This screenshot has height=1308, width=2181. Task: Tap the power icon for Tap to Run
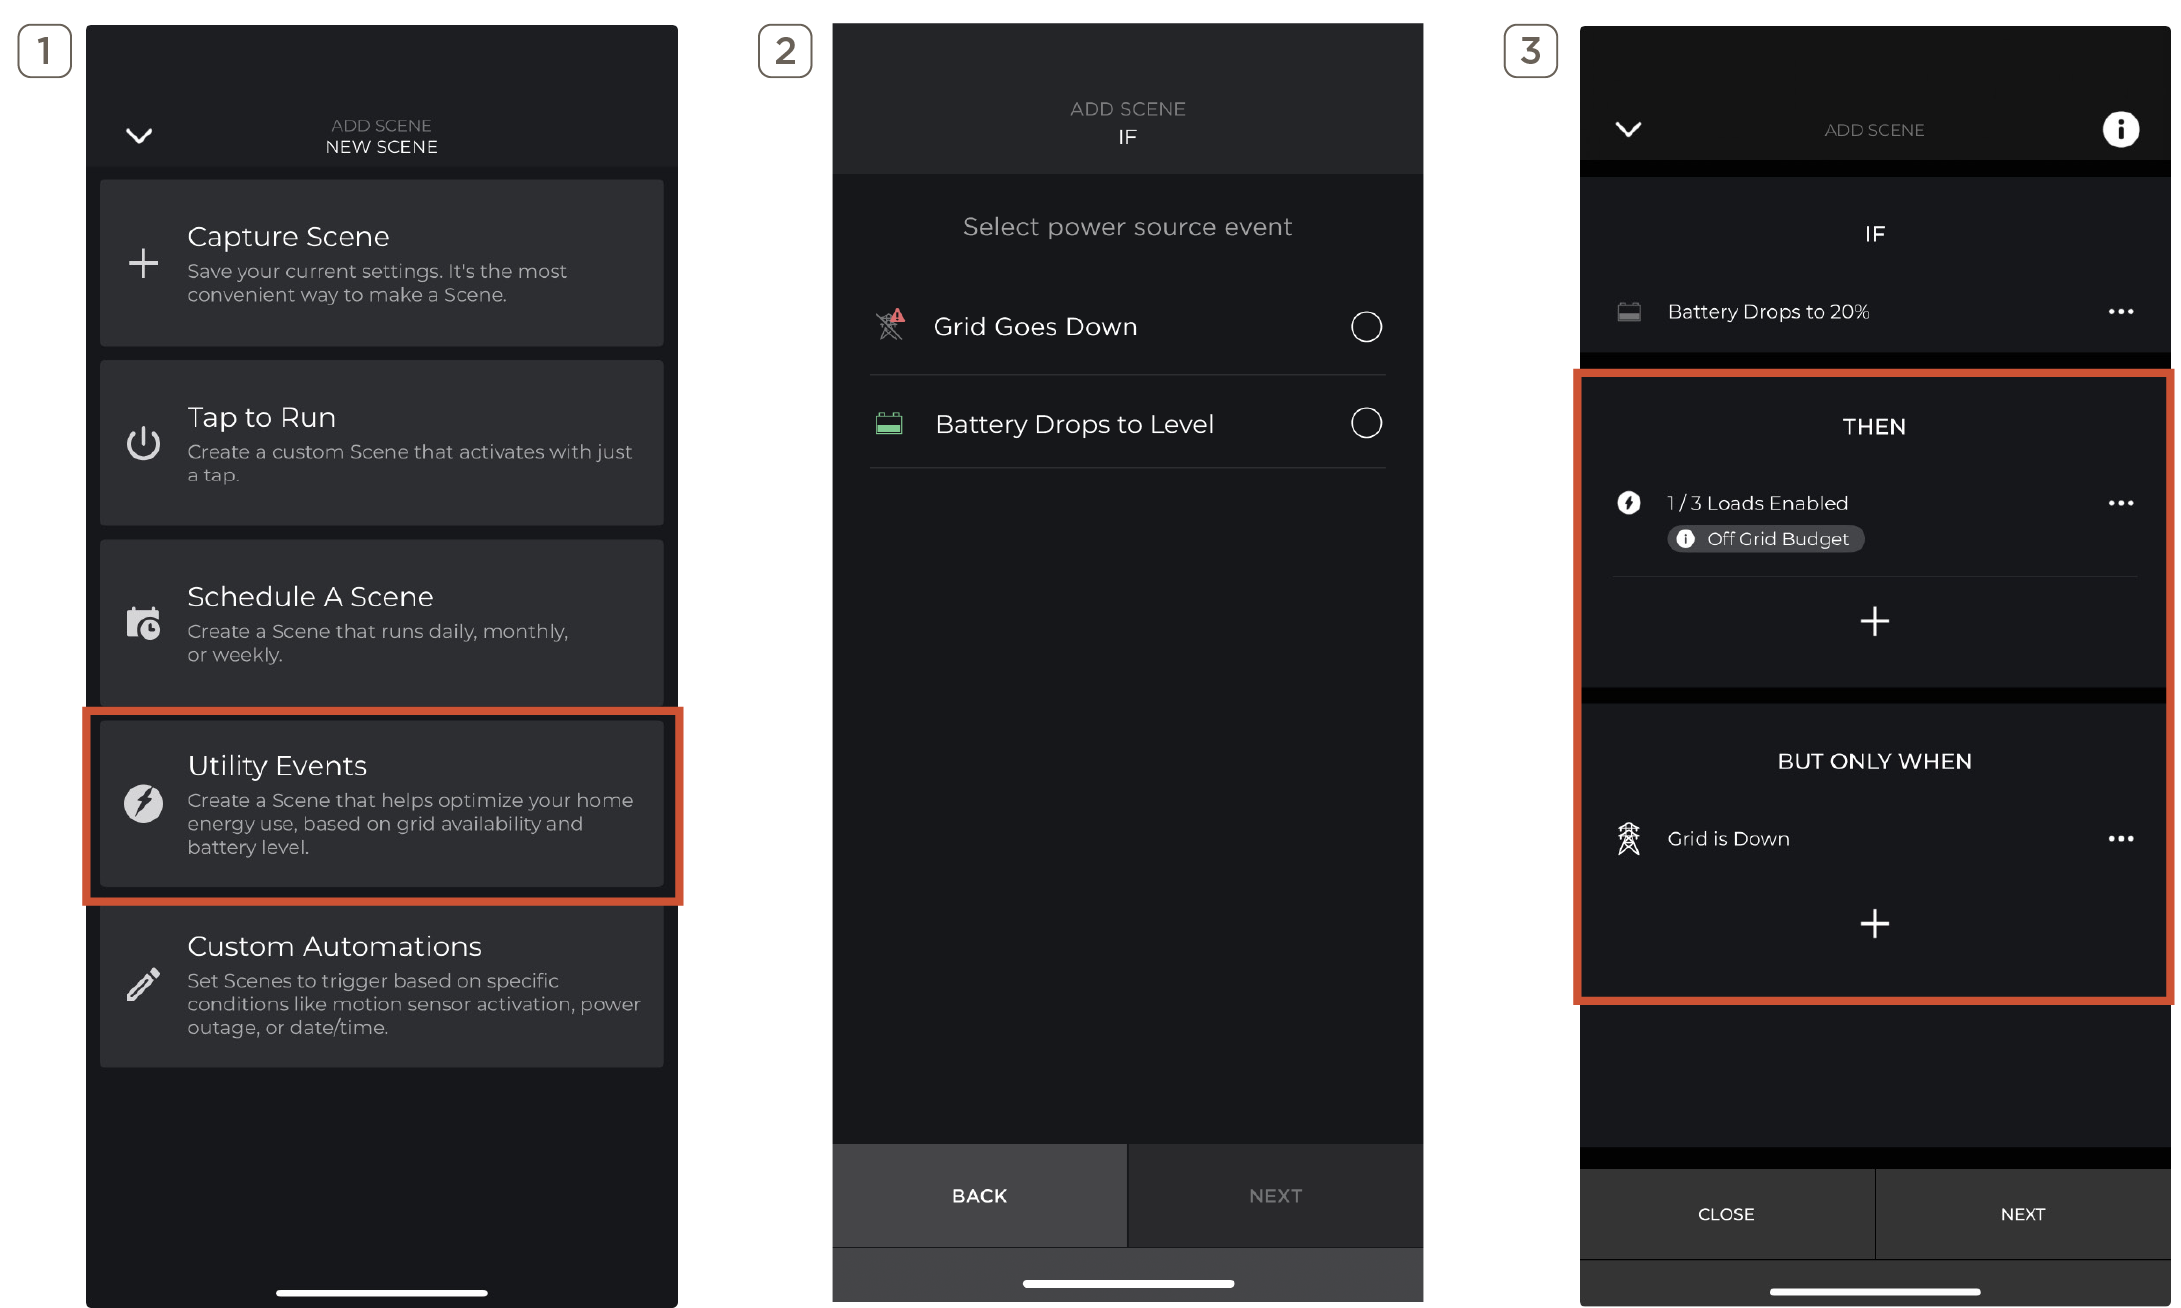coord(143,443)
